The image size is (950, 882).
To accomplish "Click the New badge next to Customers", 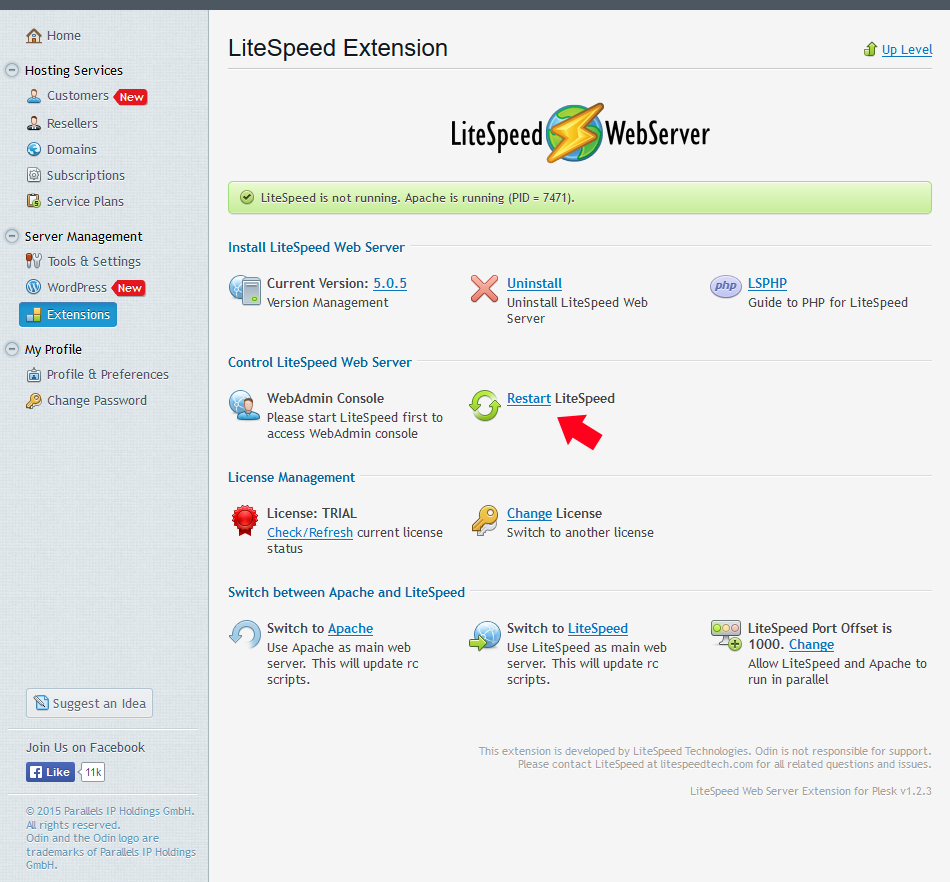I will [131, 97].
